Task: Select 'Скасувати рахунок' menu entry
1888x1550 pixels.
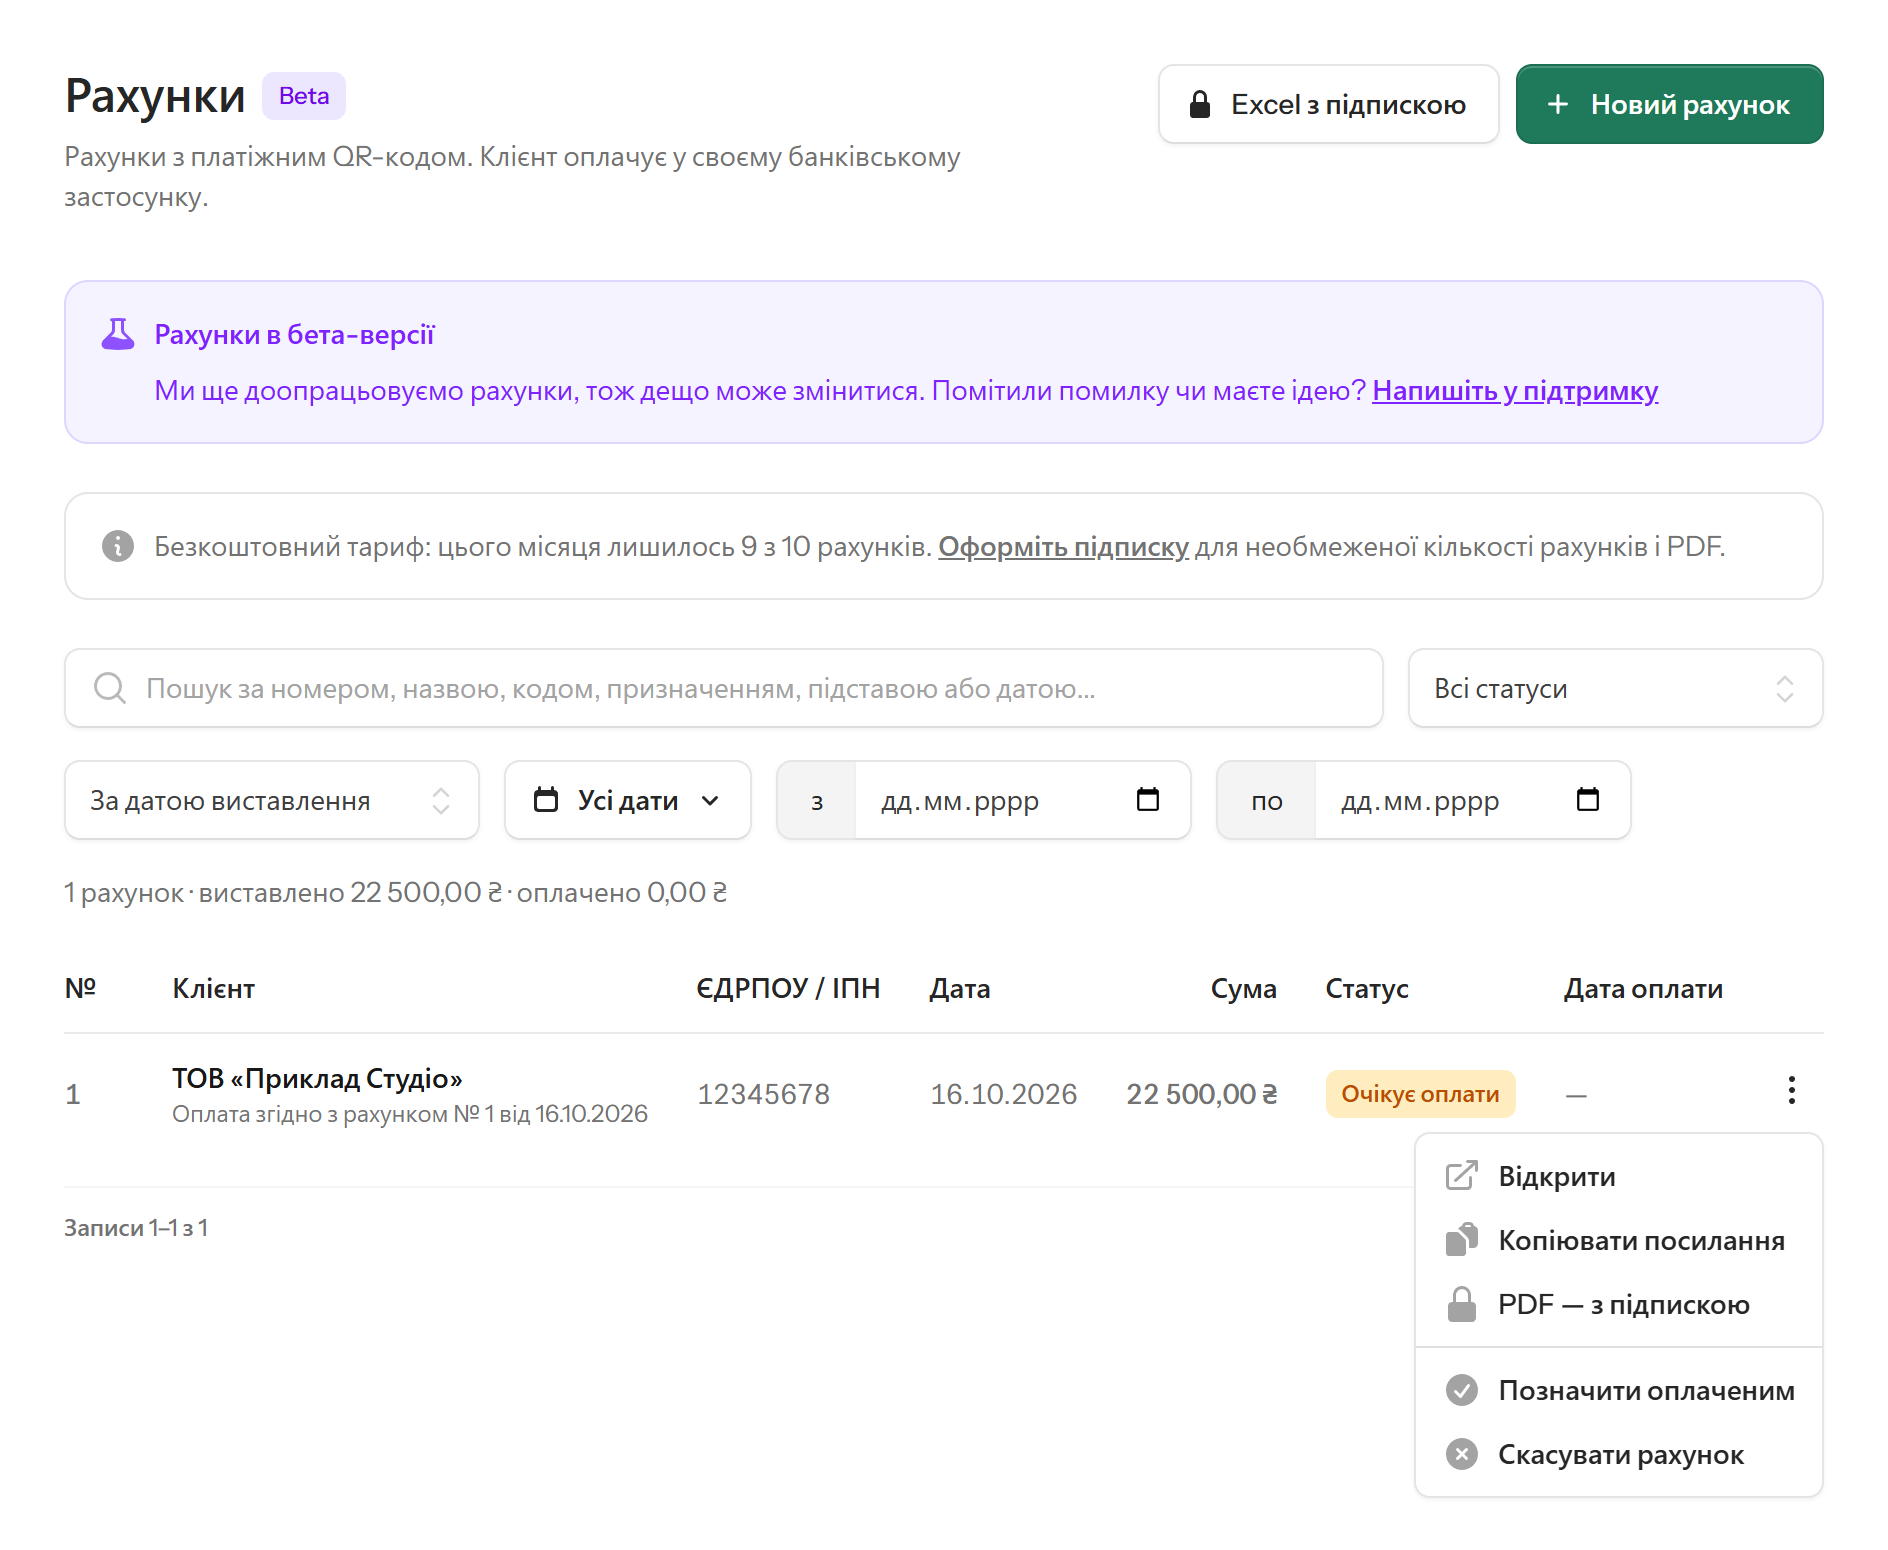Action: coord(1619,1454)
